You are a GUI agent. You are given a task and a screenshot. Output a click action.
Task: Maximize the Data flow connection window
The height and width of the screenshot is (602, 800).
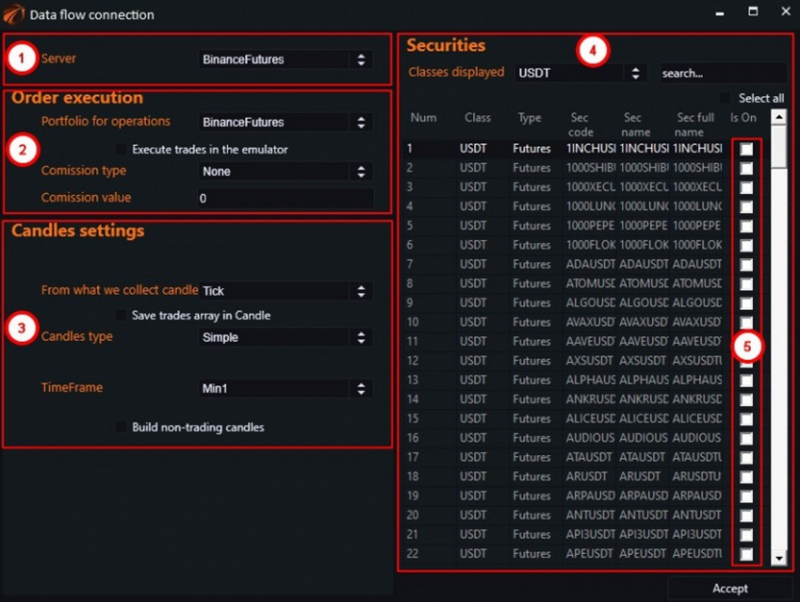(753, 11)
